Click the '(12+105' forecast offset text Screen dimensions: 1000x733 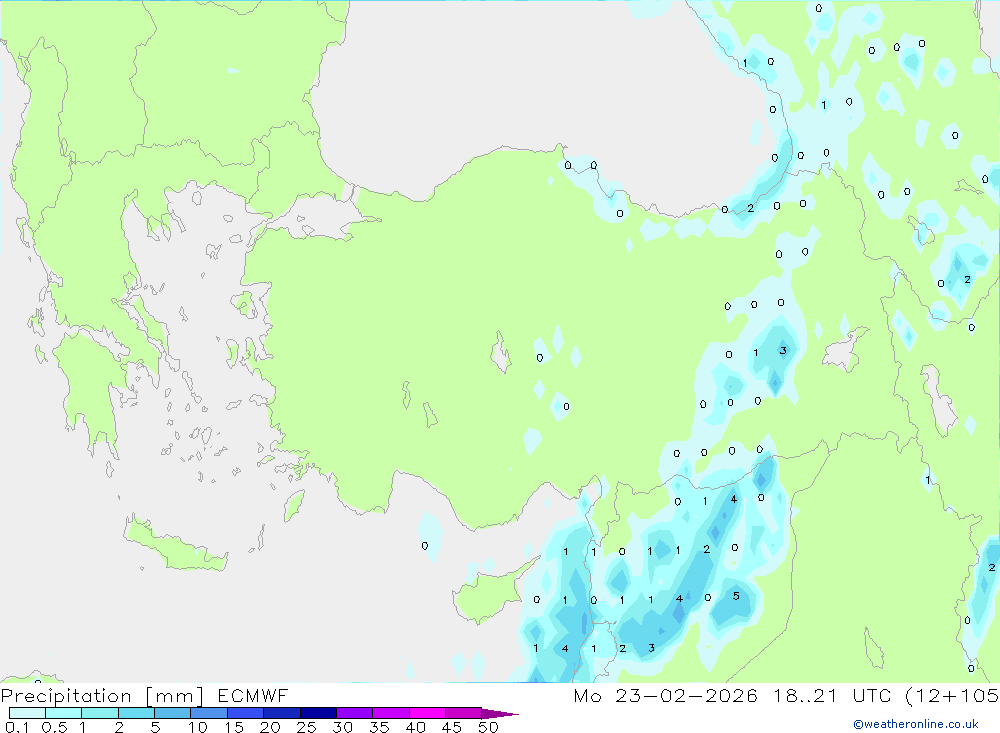tap(952, 695)
